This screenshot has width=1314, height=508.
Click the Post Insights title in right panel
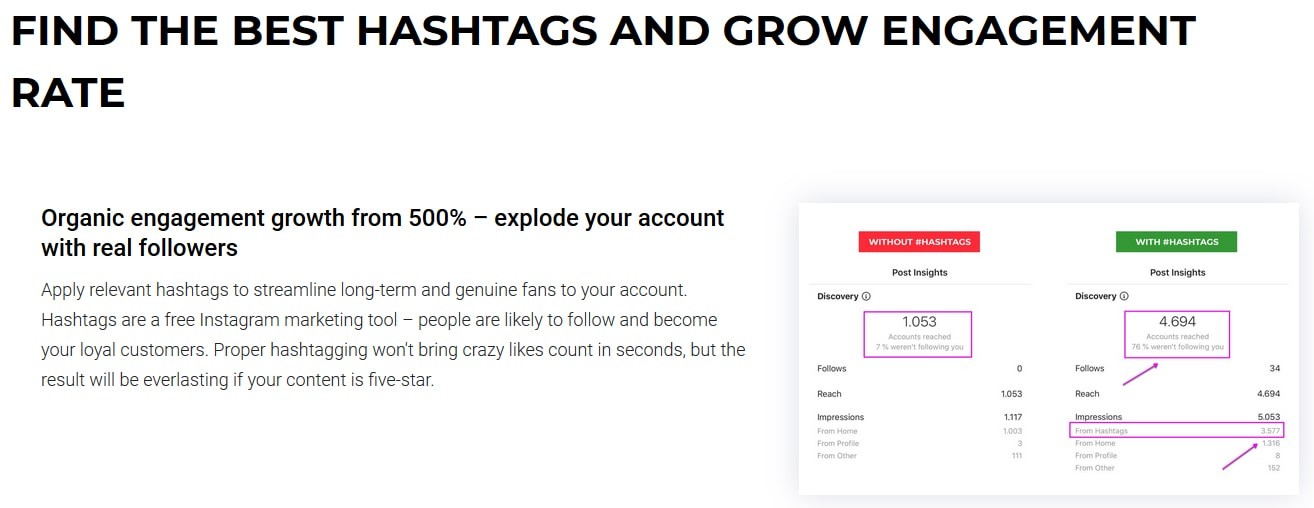1177,272
